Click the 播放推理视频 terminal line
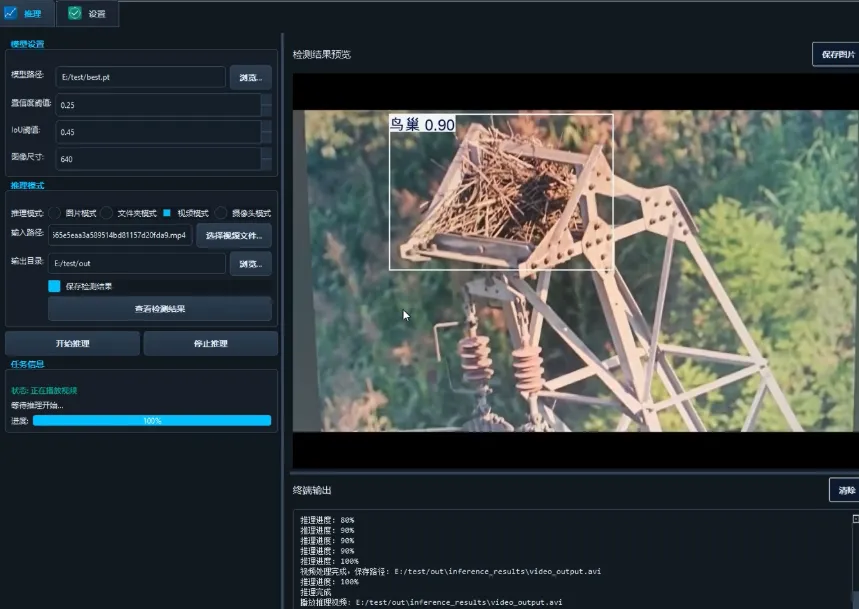Viewport: 859px width, 609px height. tap(431, 602)
